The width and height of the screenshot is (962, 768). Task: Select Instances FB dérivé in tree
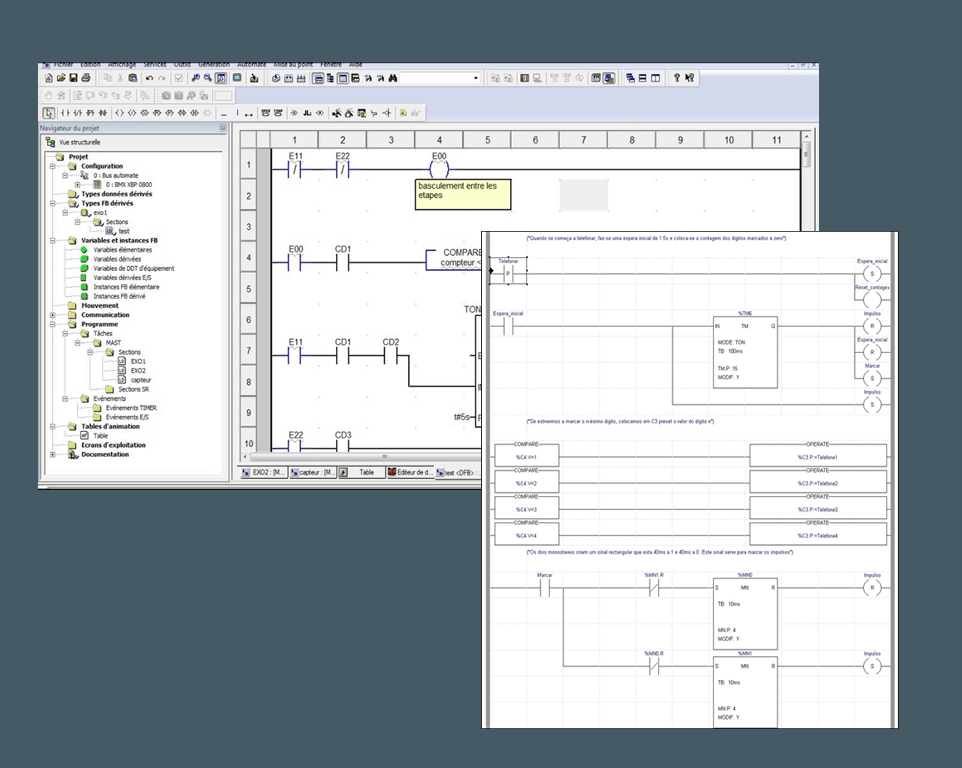point(119,296)
